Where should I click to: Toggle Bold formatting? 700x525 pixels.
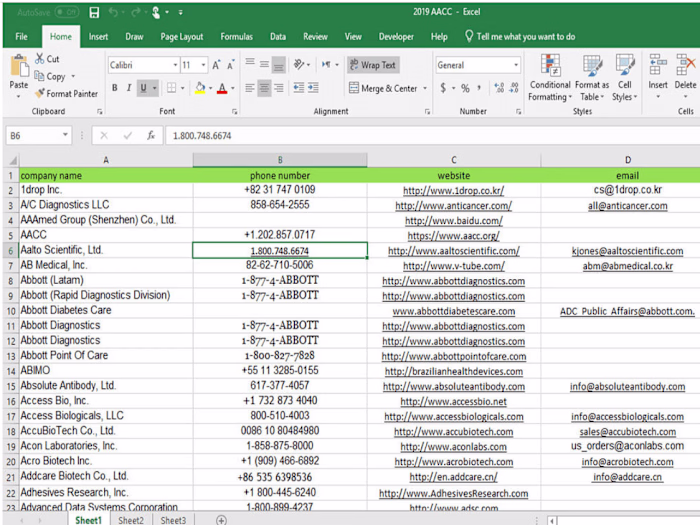tap(115, 88)
